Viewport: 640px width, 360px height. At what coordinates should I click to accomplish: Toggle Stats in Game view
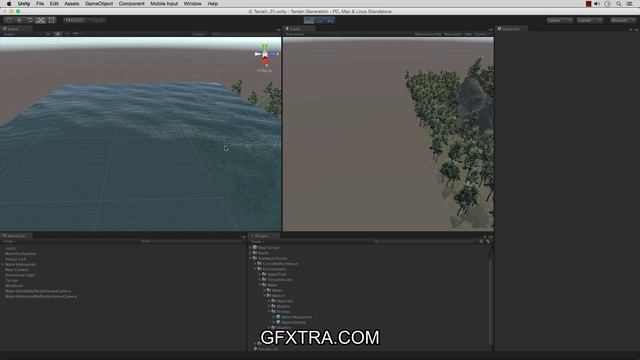click(x=468, y=34)
